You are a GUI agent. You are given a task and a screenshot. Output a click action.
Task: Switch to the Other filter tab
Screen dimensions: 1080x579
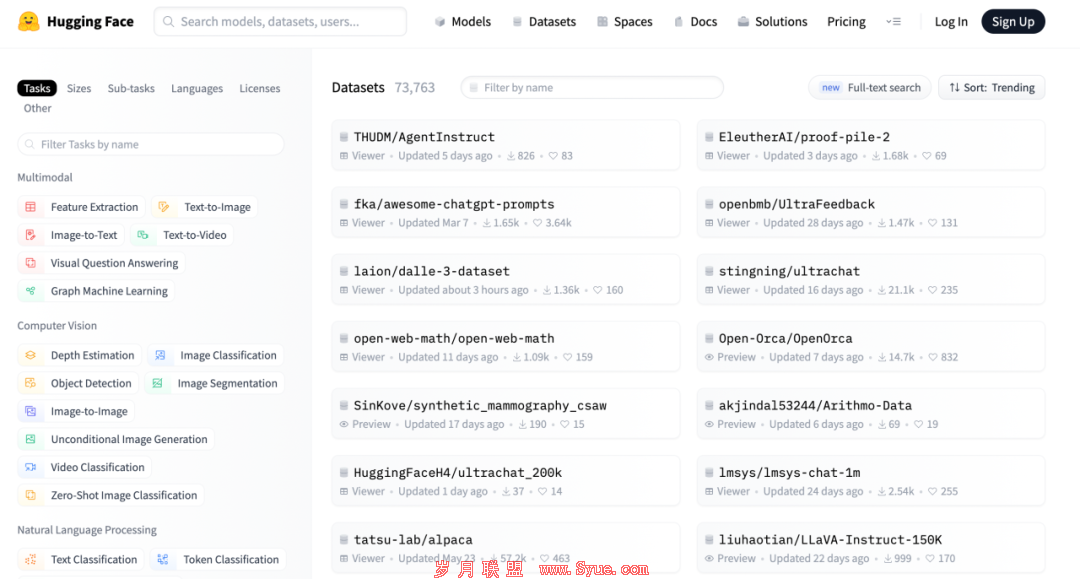(x=37, y=108)
